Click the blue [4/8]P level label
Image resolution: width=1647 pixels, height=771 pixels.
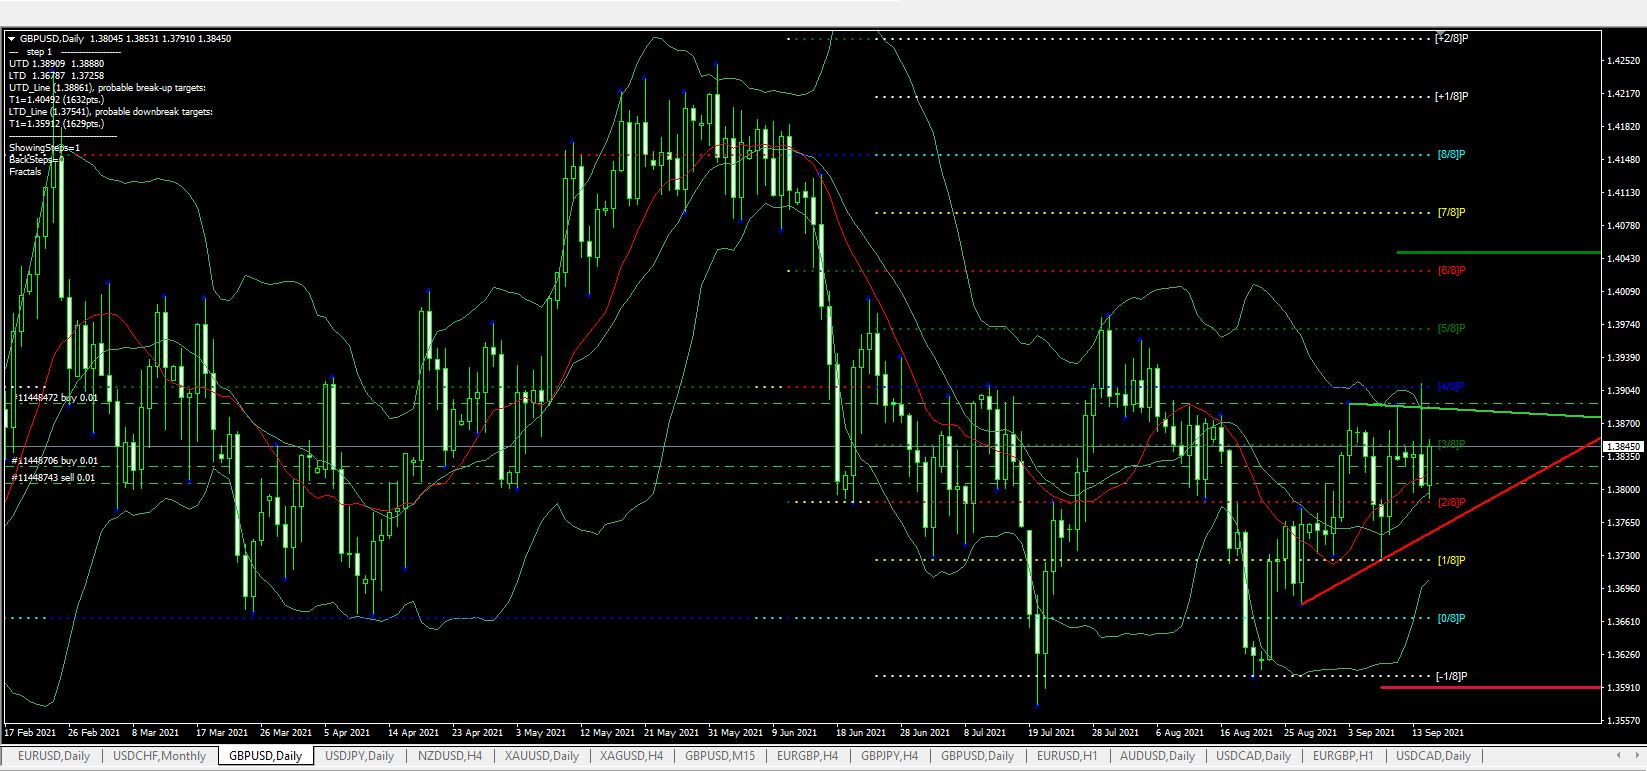pos(1451,387)
